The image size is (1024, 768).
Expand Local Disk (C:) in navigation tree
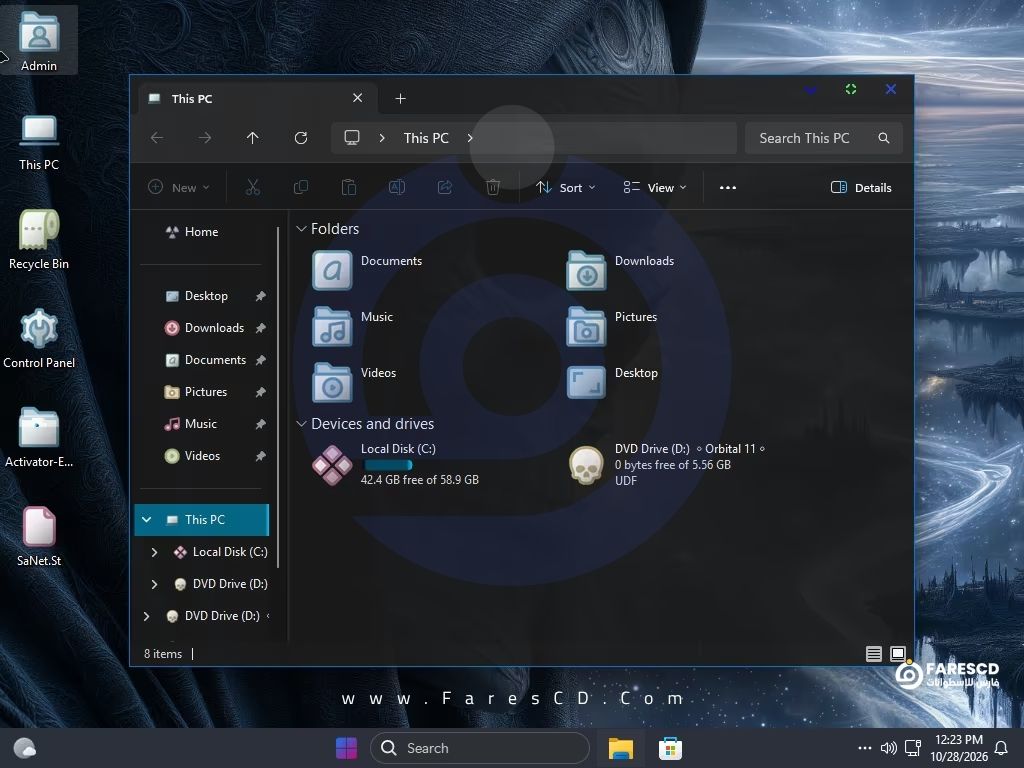click(154, 552)
